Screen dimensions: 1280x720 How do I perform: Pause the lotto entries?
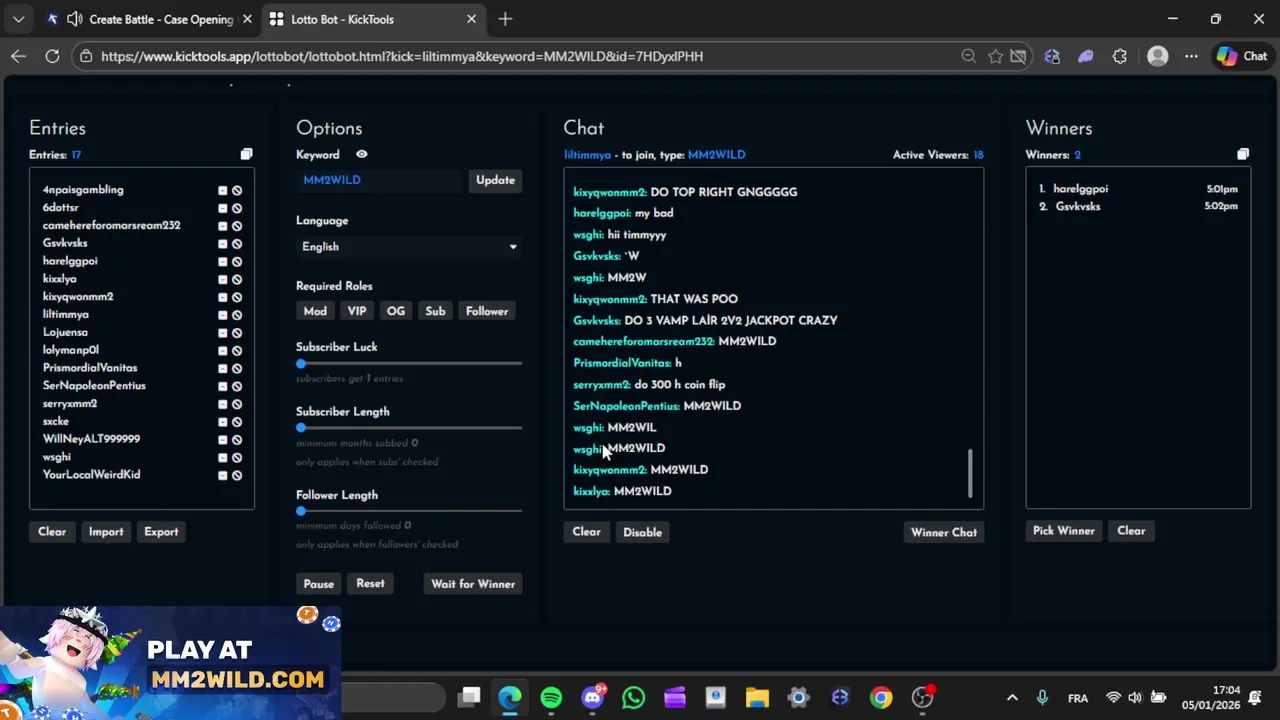pyautogui.click(x=318, y=584)
